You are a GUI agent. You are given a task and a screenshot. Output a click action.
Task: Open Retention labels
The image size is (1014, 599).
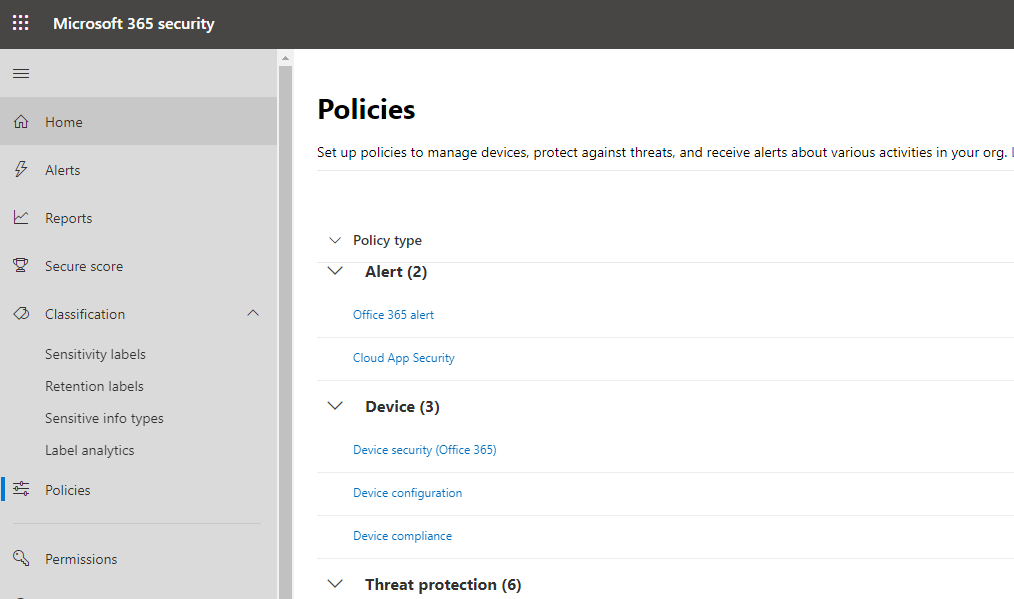(94, 386)
